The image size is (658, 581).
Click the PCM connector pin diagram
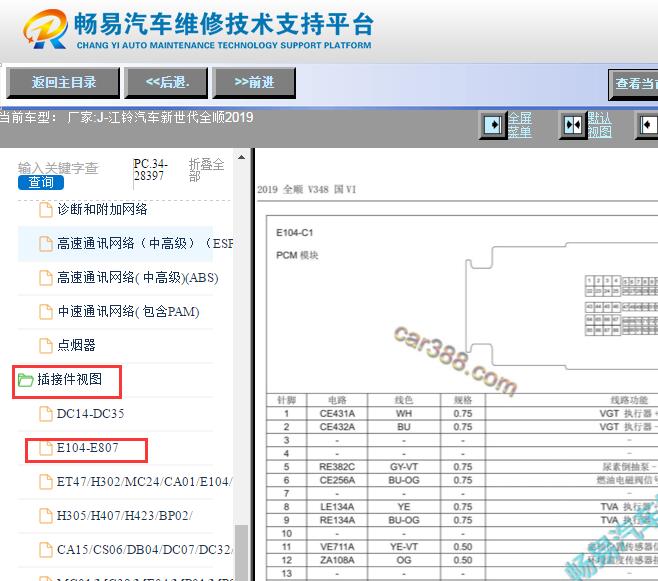[561, 308]
